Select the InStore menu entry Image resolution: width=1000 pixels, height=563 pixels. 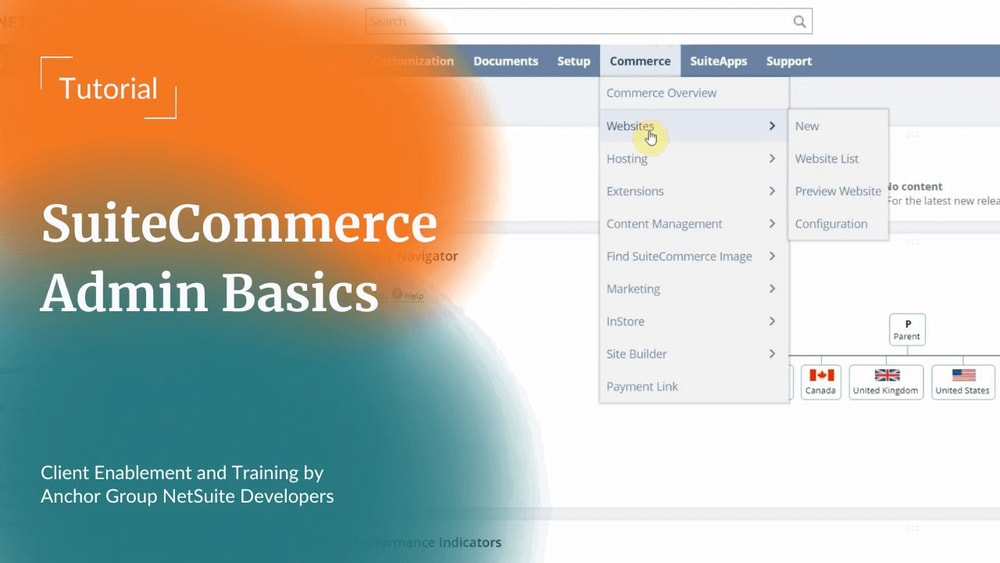[x=694, y=321]
